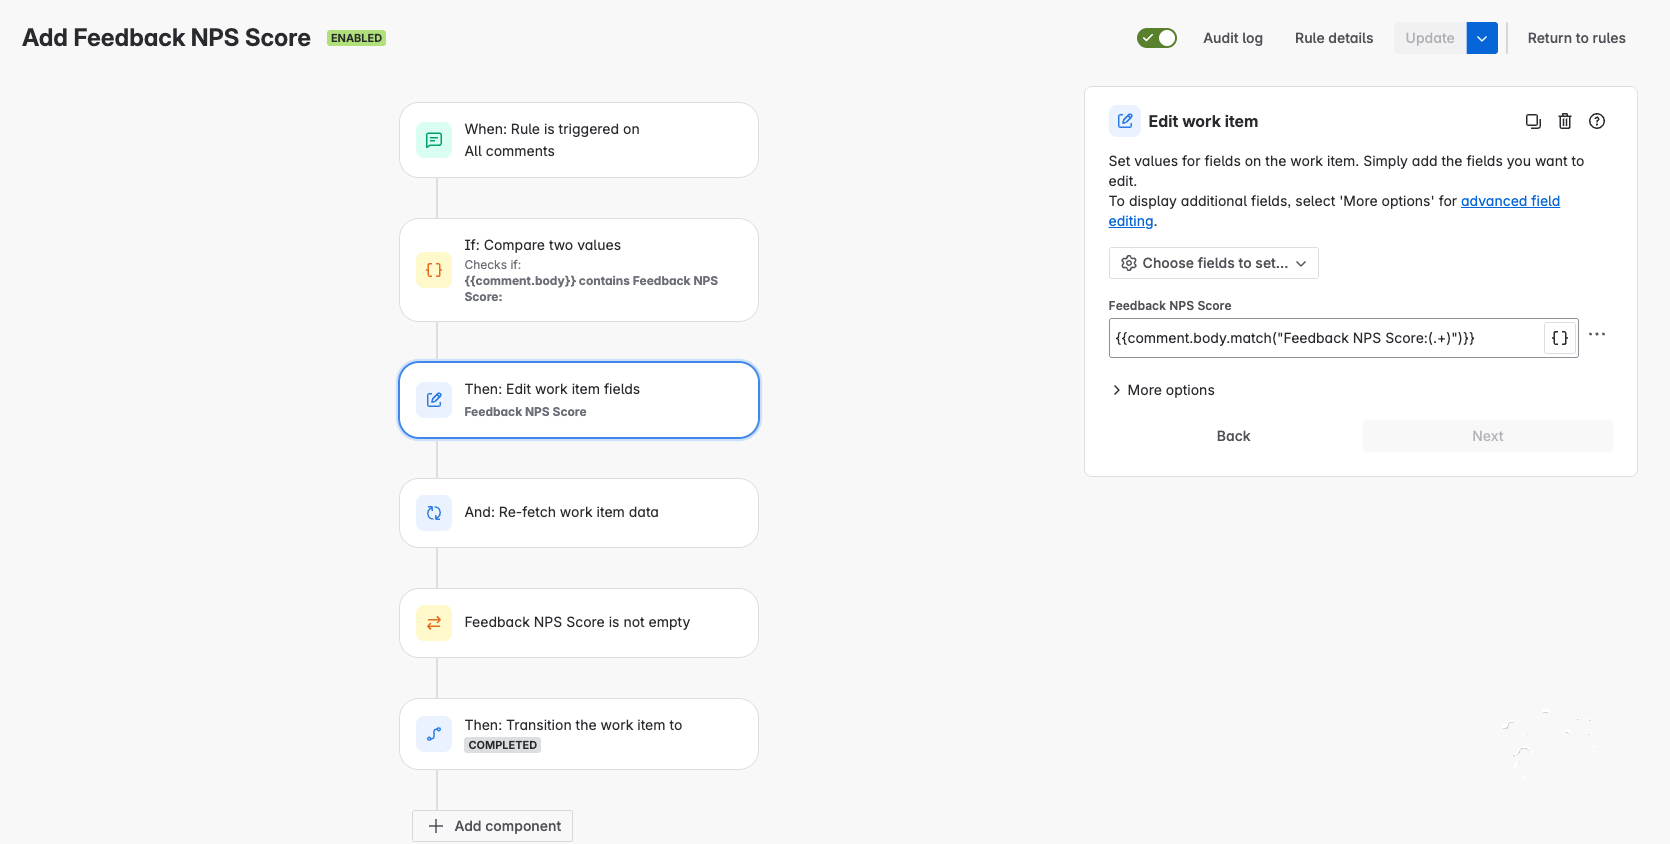Open the dropdown arrow next to Update

(x=1482, y=38)
